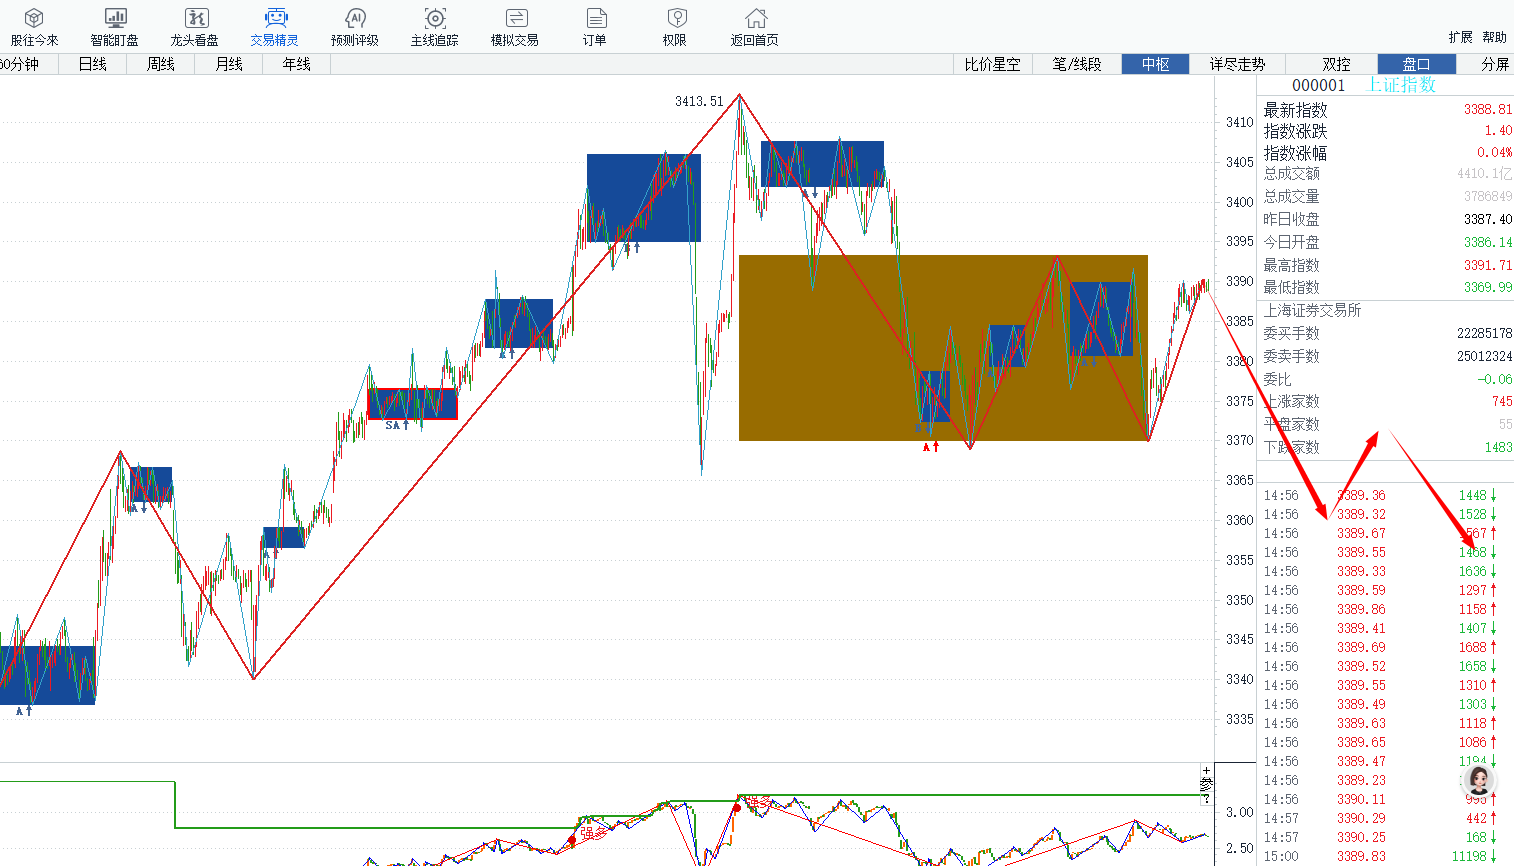Screen dimensions: 1514x866
Task: Switch to the 周线 period tab
Action: tap(160, 64)
